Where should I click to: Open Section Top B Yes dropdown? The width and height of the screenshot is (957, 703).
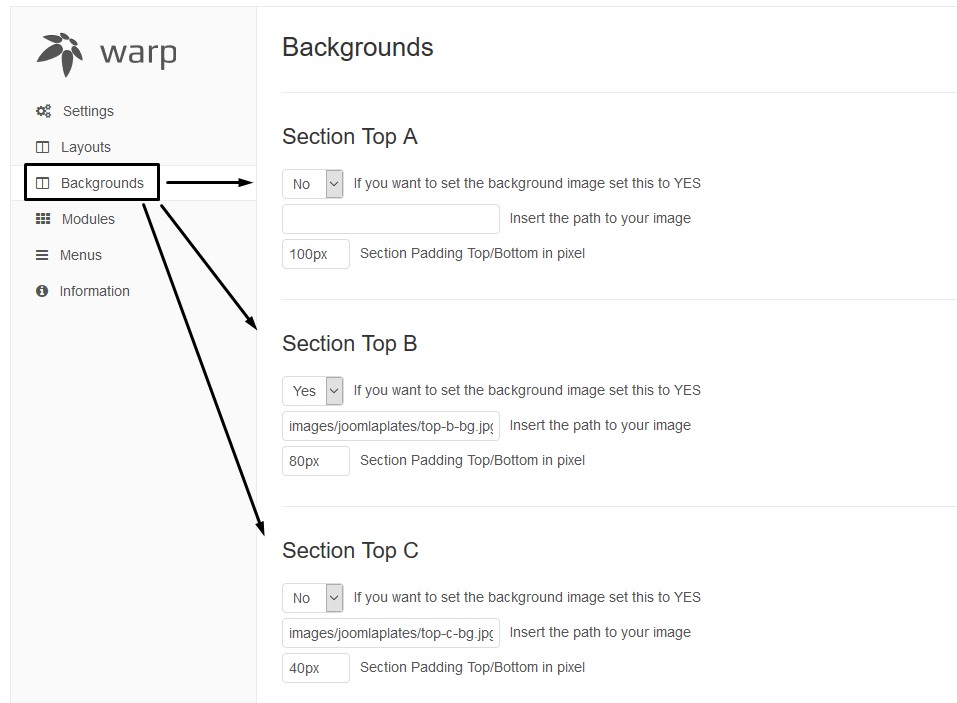click(x=312, y=390)
